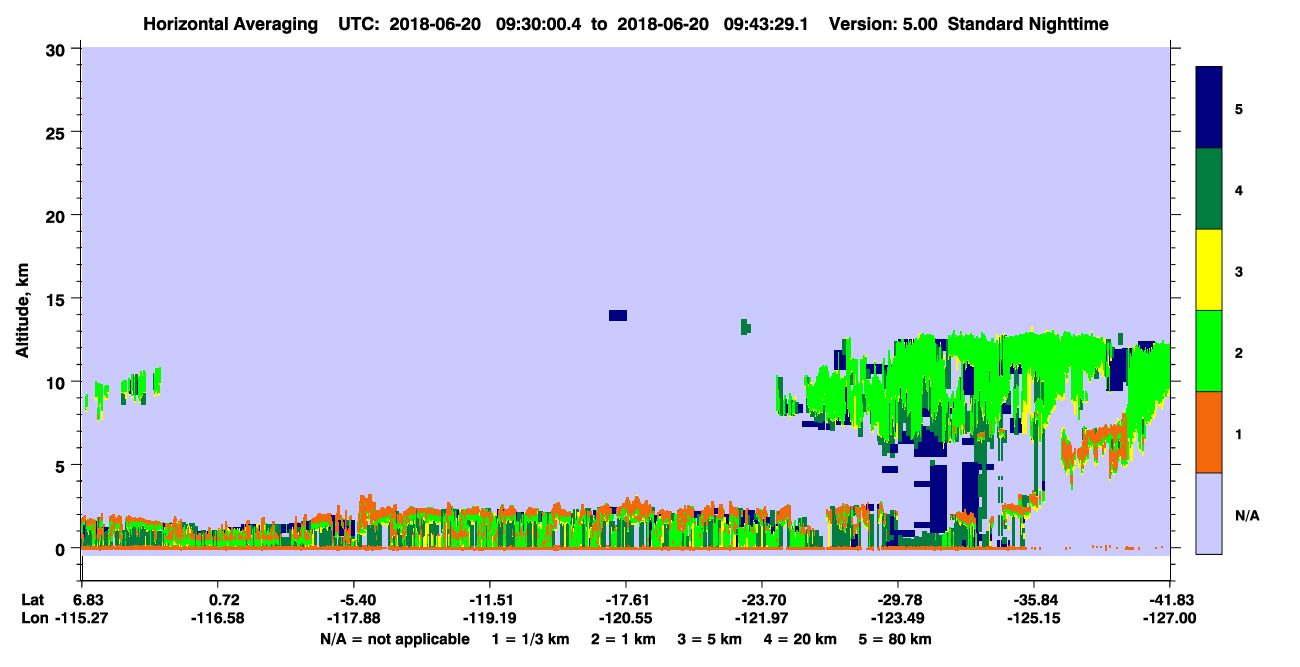Screen dimensions: 1300x667
Task: Click the latitude value 0.72
Action: 224,600
